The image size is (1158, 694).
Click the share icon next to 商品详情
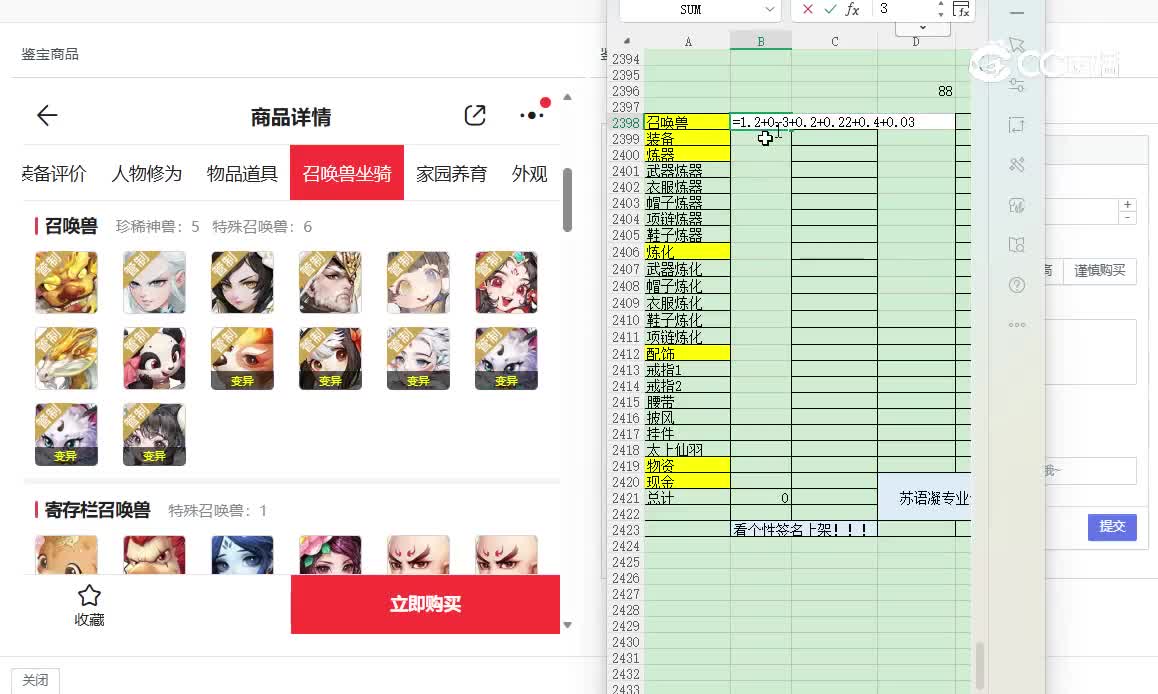click(475, 115)
